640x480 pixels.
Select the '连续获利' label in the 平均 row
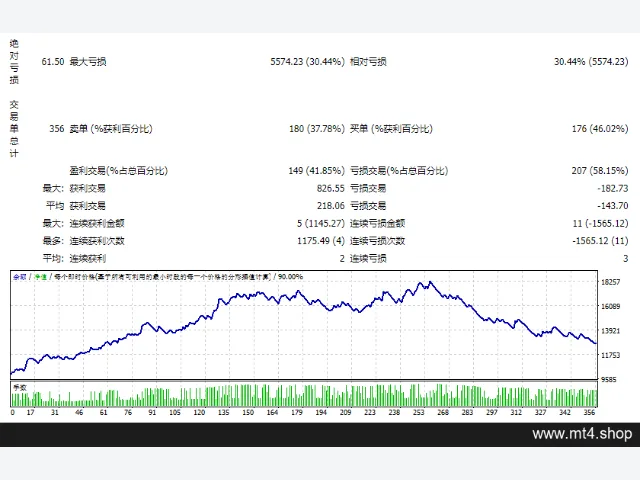pos(88,258)
